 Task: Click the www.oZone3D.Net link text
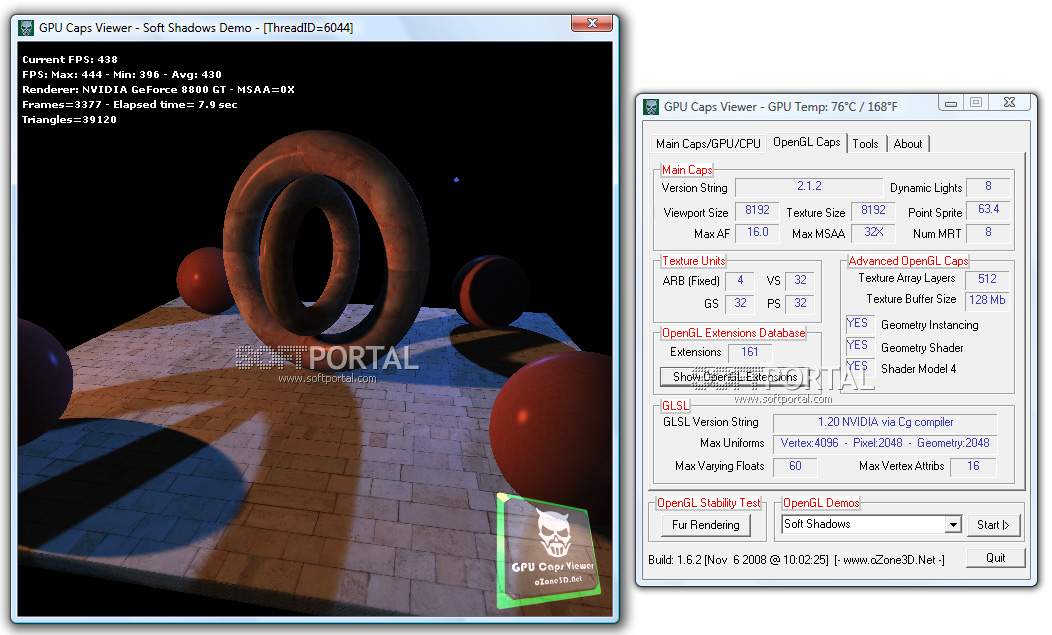pos(889,560)
